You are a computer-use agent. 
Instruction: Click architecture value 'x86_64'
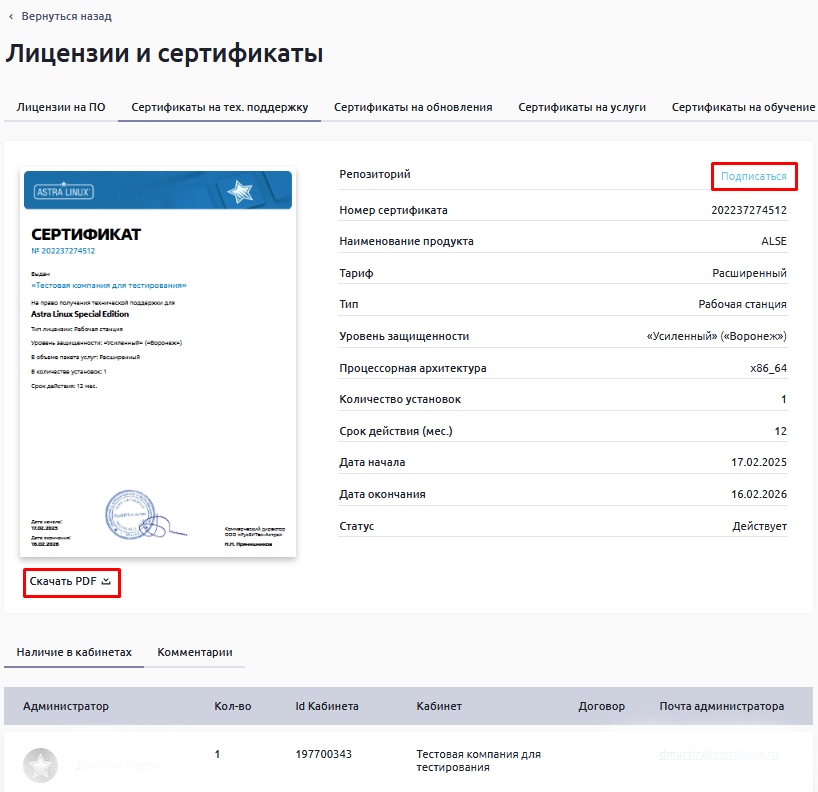(768, 368)
